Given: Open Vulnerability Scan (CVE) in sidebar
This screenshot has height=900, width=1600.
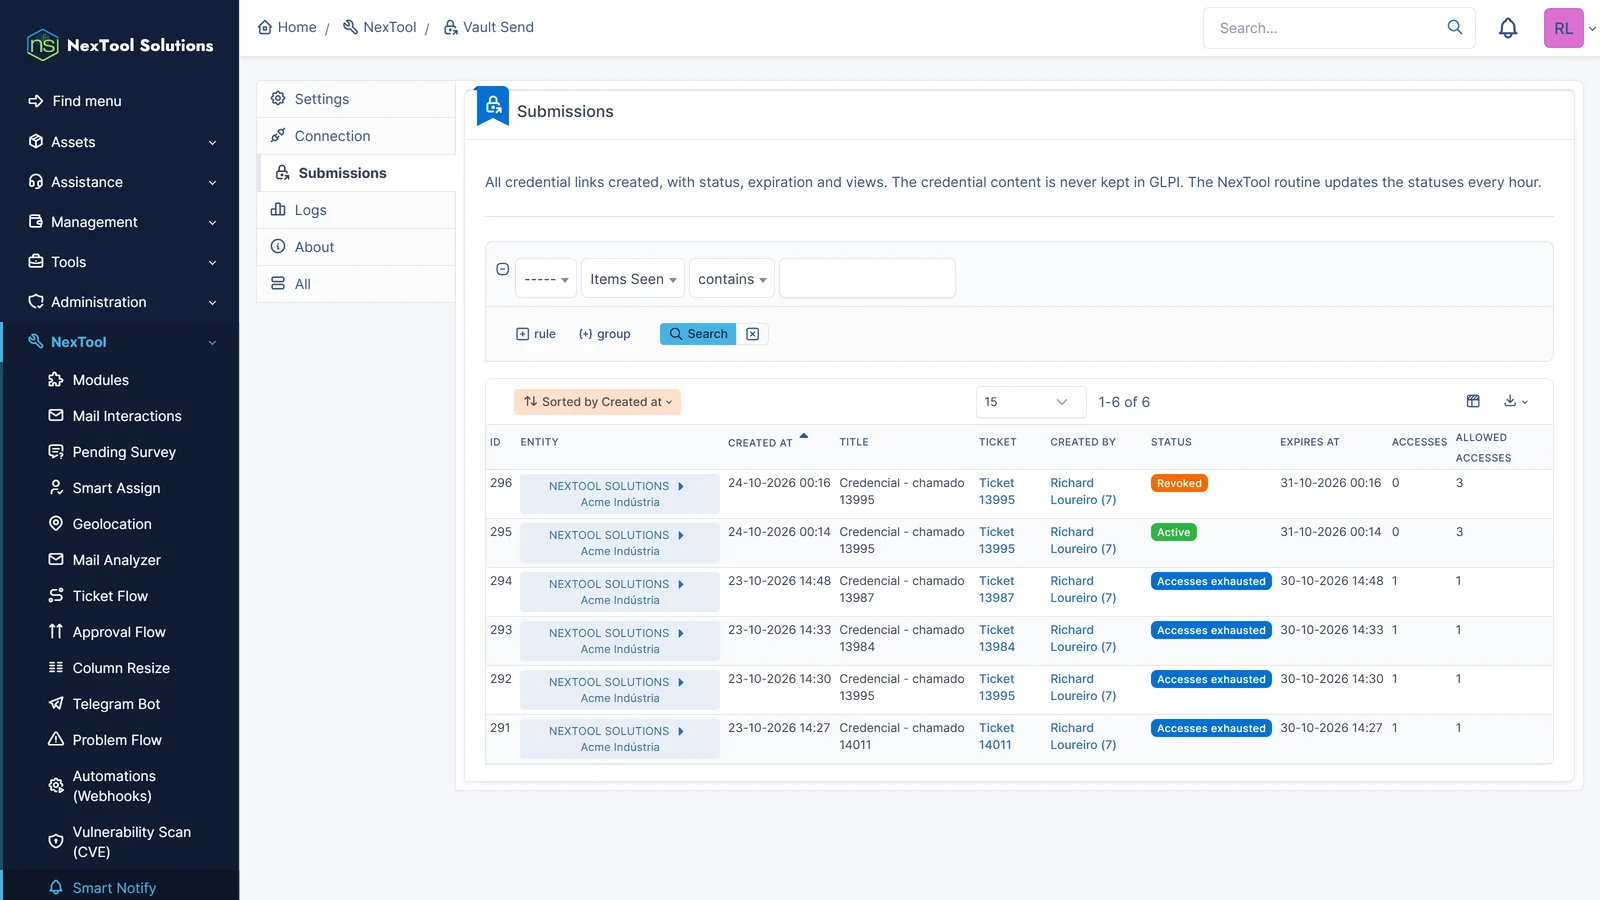Looking at the screenshot, I should (131, 842).
